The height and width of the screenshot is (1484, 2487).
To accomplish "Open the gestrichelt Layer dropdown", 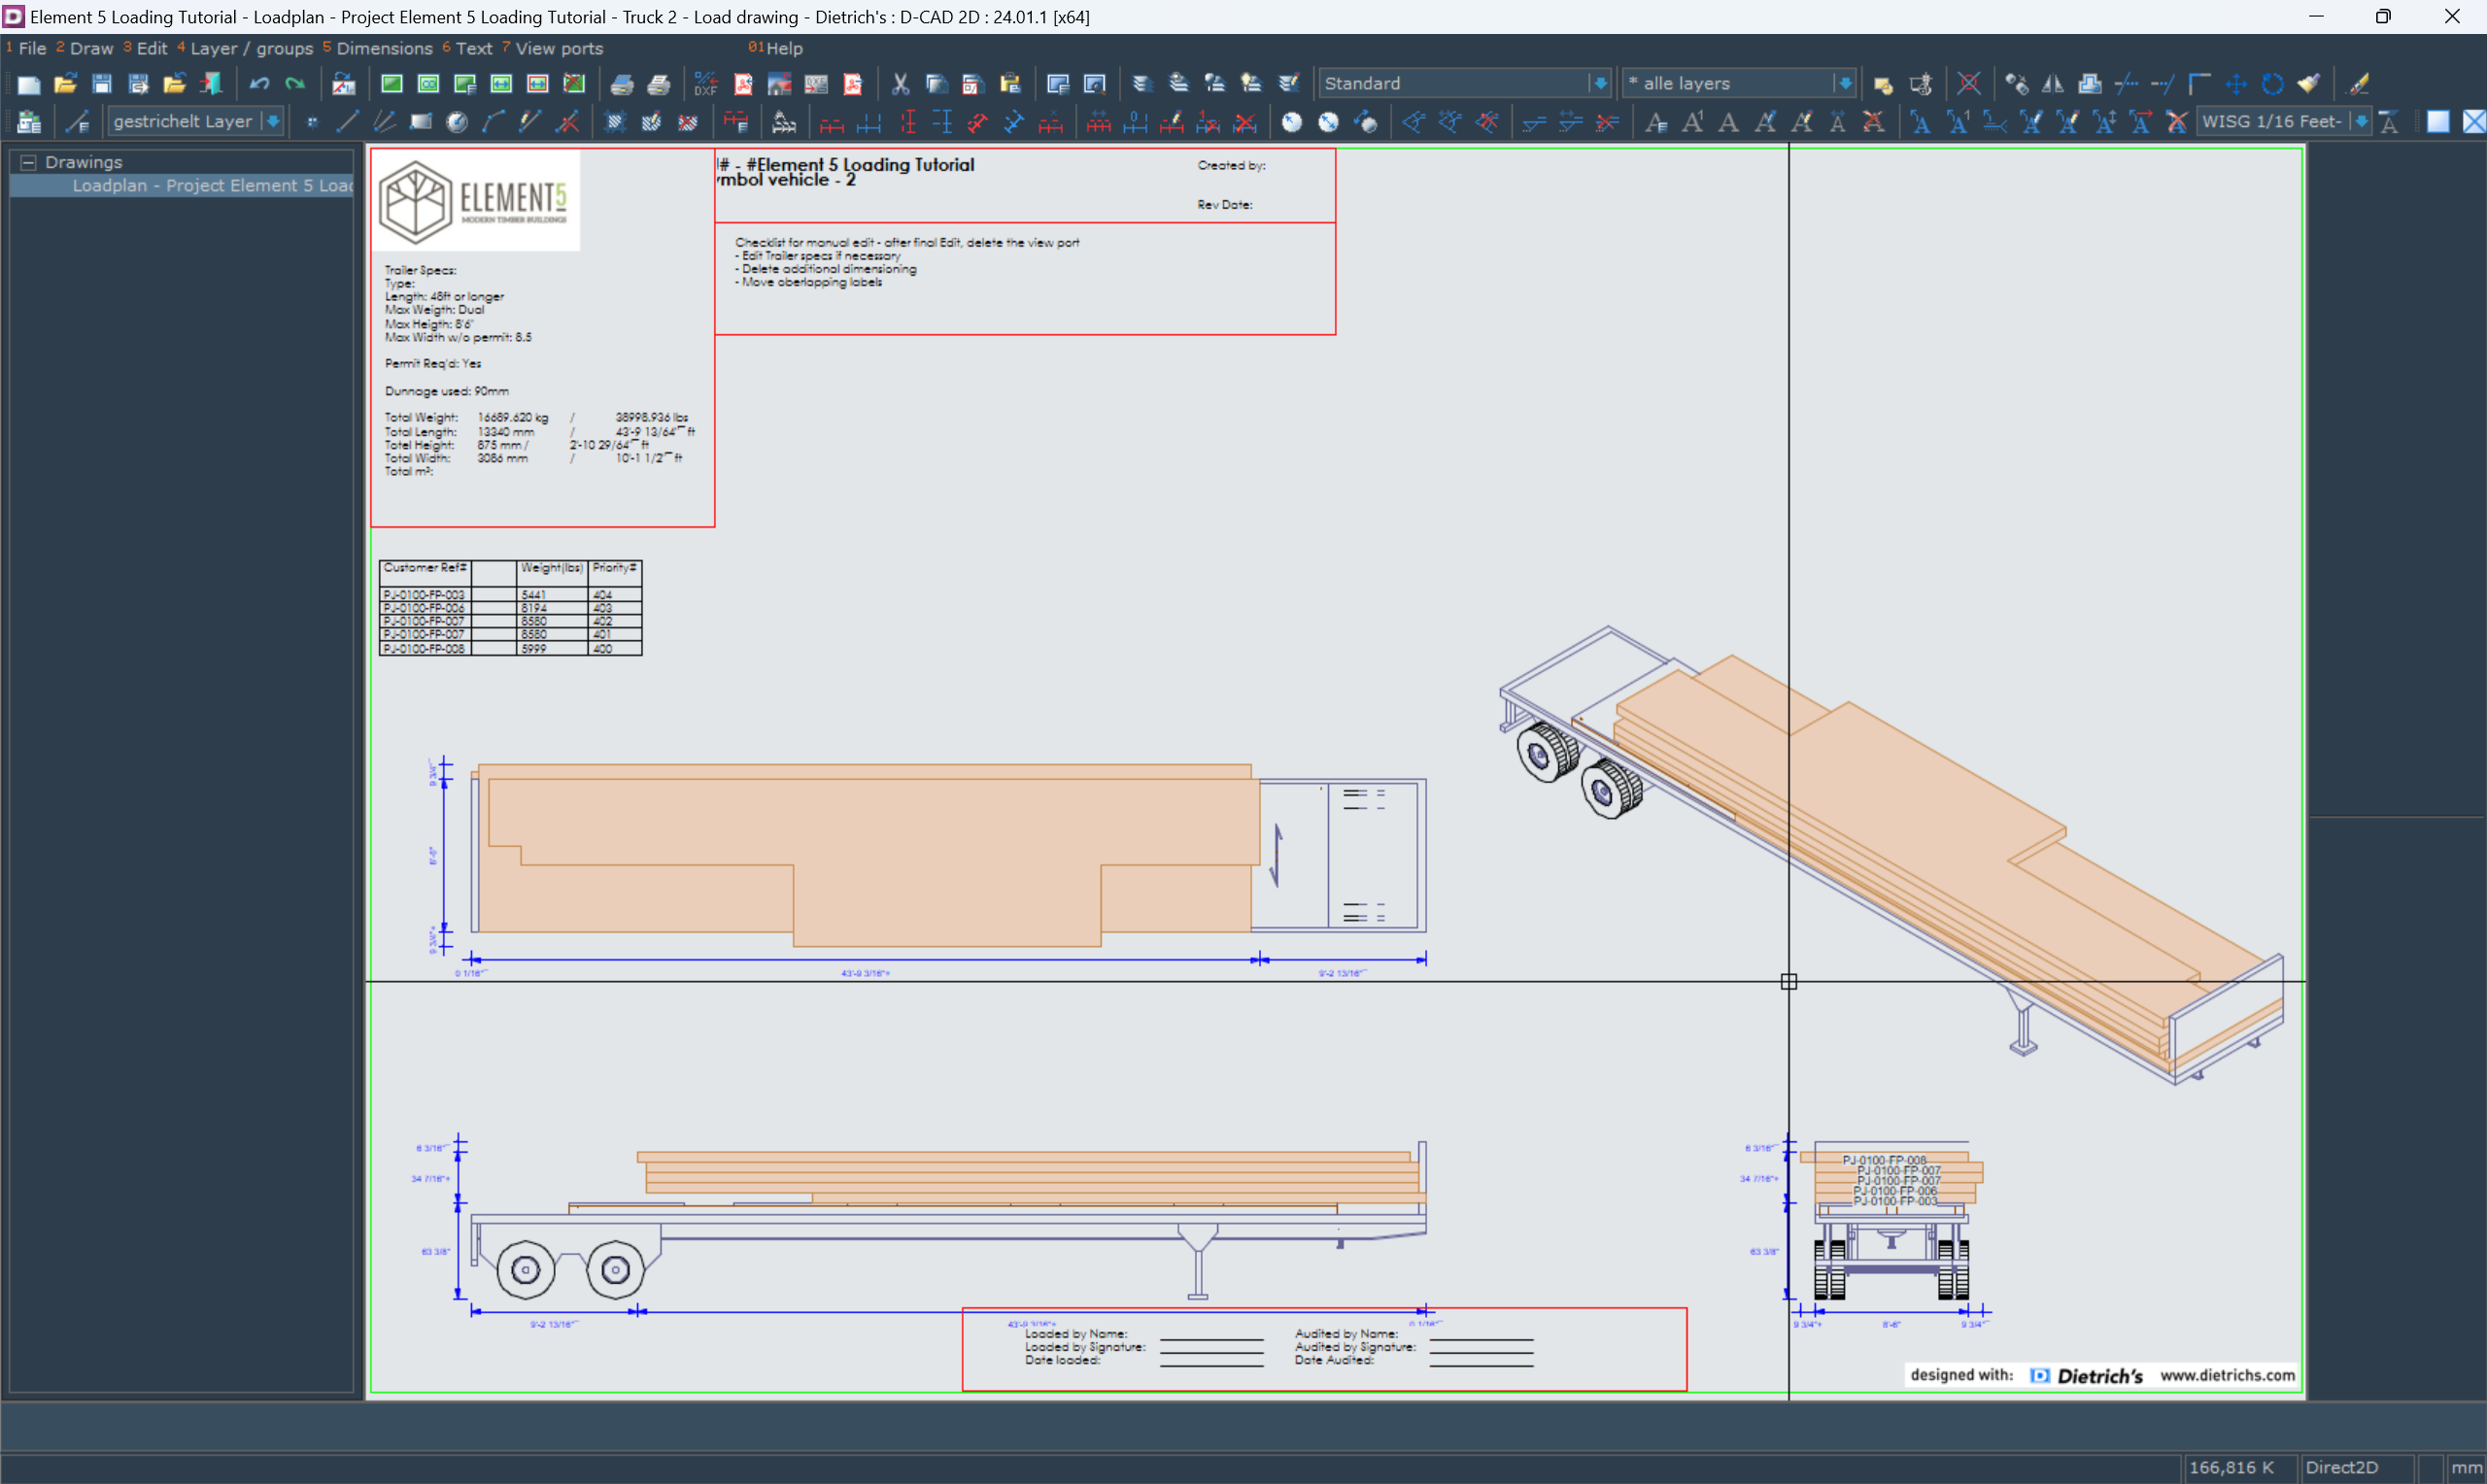I will pyautogui.click(x=272, y=122).
